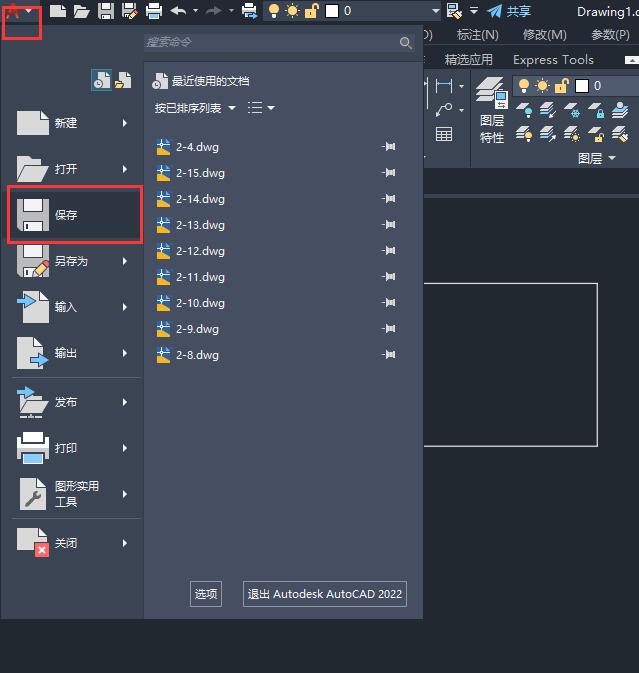Click the magnifier search icon
This screenshot has width=639, height=673.
[x=406, y=42]
